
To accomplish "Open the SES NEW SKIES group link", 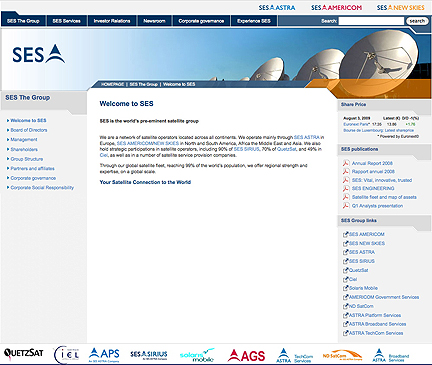I will click(367, 243).
